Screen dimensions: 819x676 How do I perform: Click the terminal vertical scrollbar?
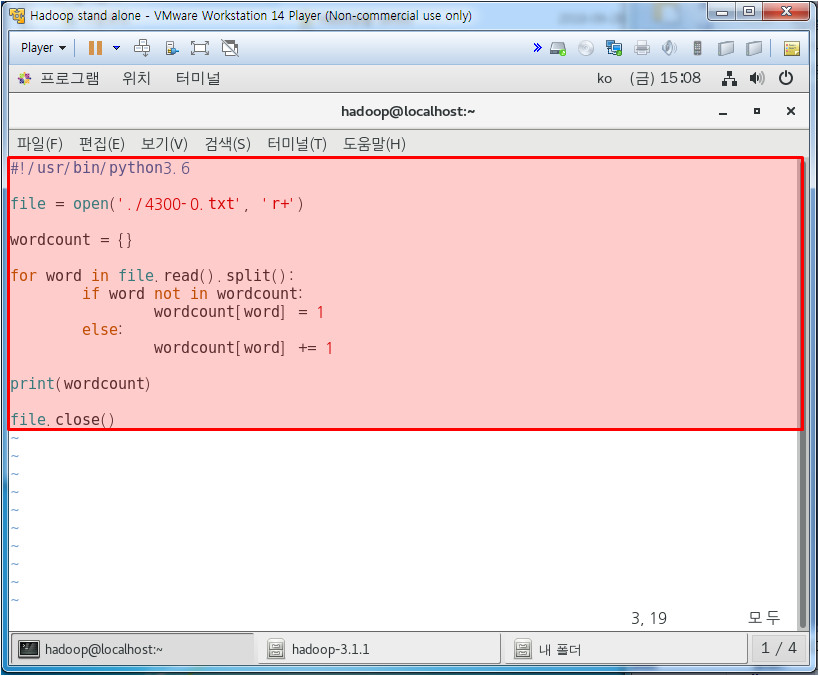(x=803, y=392)
